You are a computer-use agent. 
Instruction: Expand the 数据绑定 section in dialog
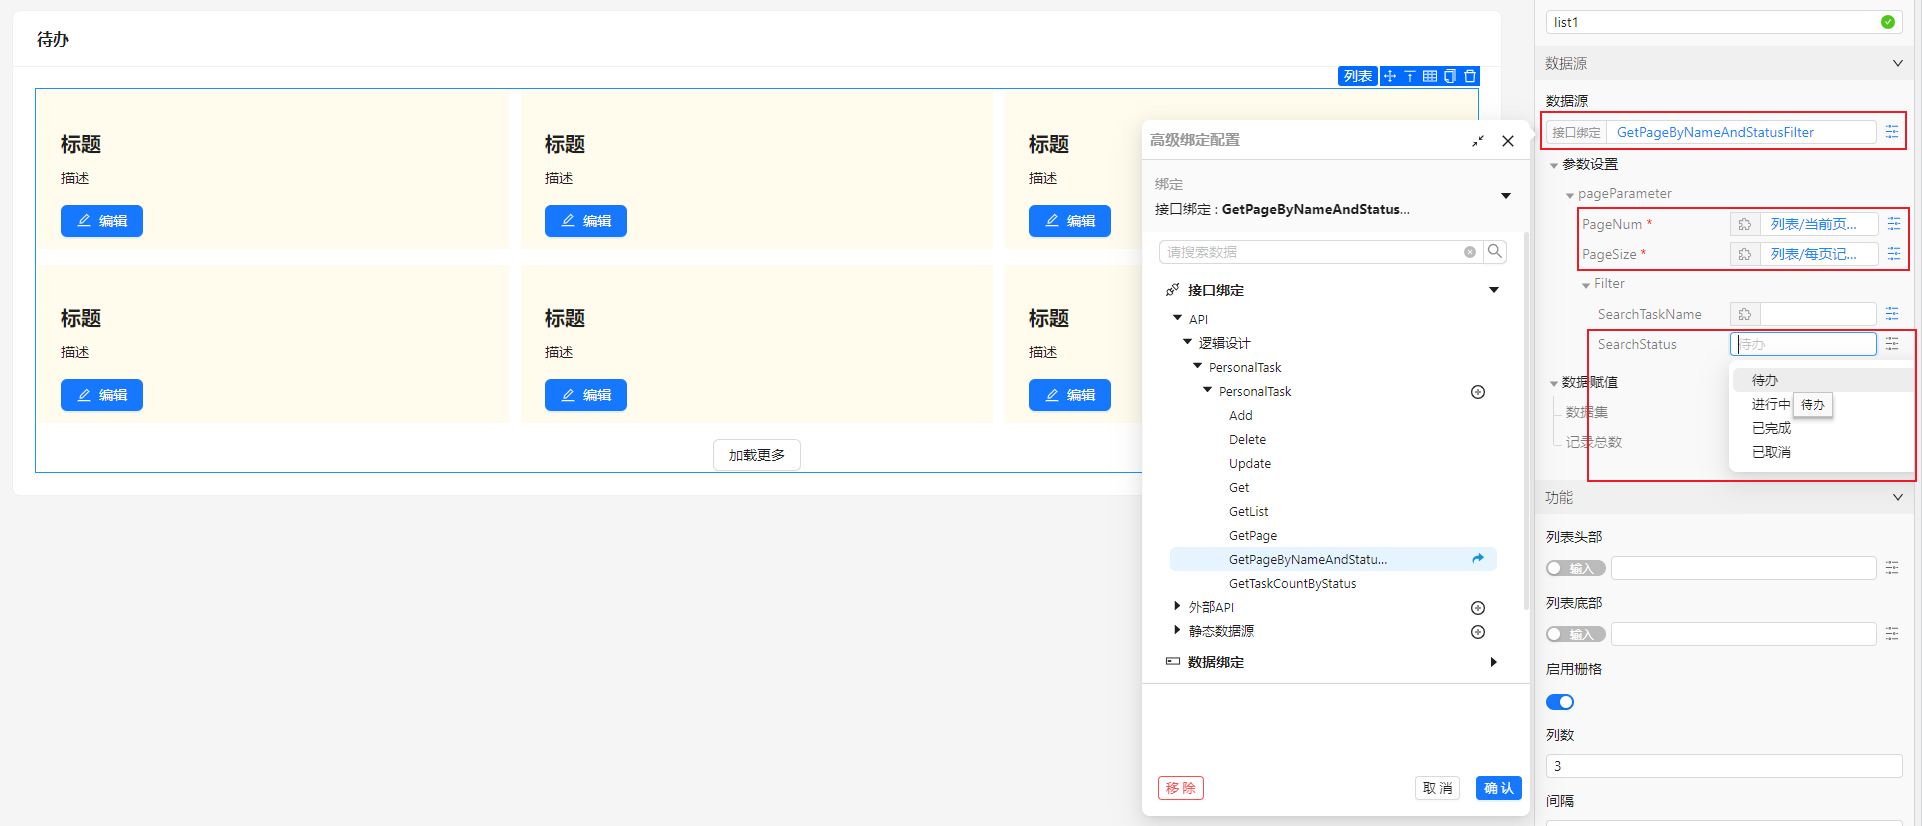click(1494, 662)
